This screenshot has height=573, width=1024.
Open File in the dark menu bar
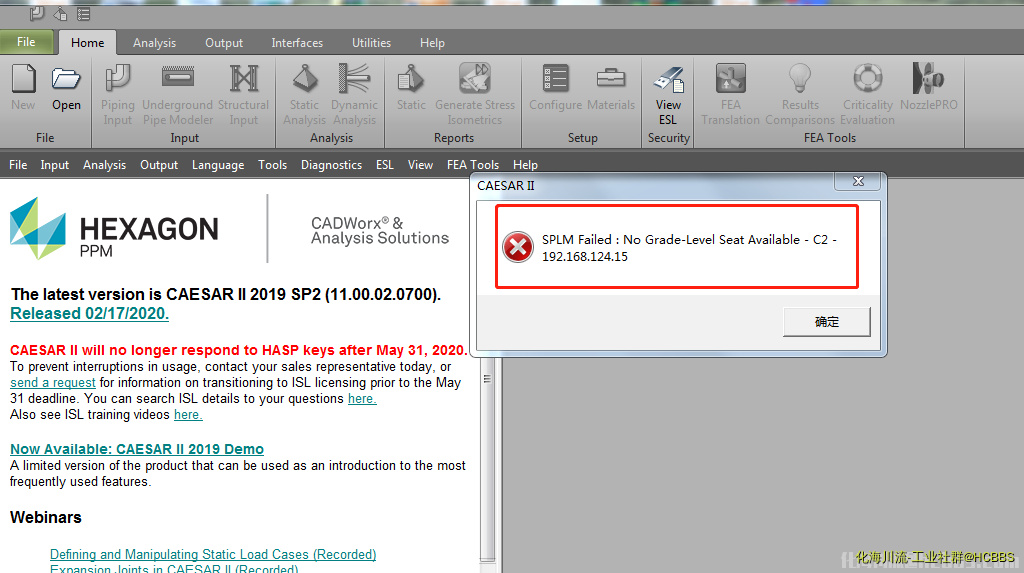pos(18,165)
